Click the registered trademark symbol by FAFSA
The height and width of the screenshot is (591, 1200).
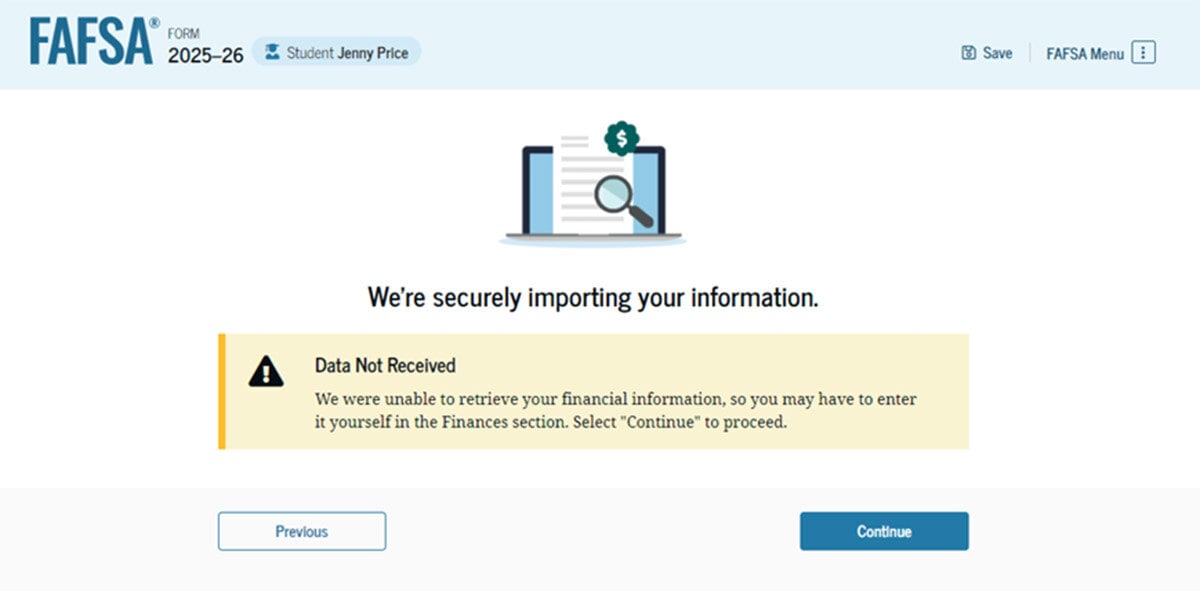tap(154, 22)
